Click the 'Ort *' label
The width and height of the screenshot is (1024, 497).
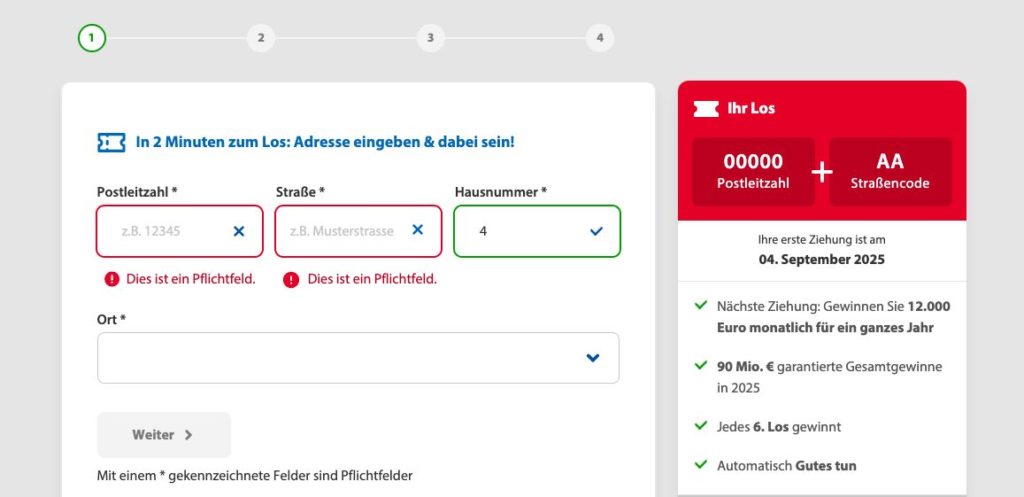coord(112,320)
